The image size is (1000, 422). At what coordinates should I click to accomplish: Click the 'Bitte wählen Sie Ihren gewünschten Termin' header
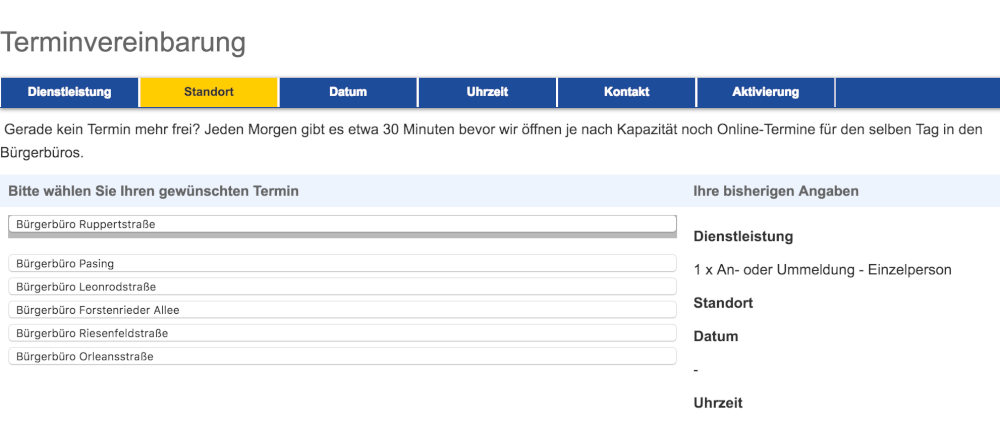[154, 191]
